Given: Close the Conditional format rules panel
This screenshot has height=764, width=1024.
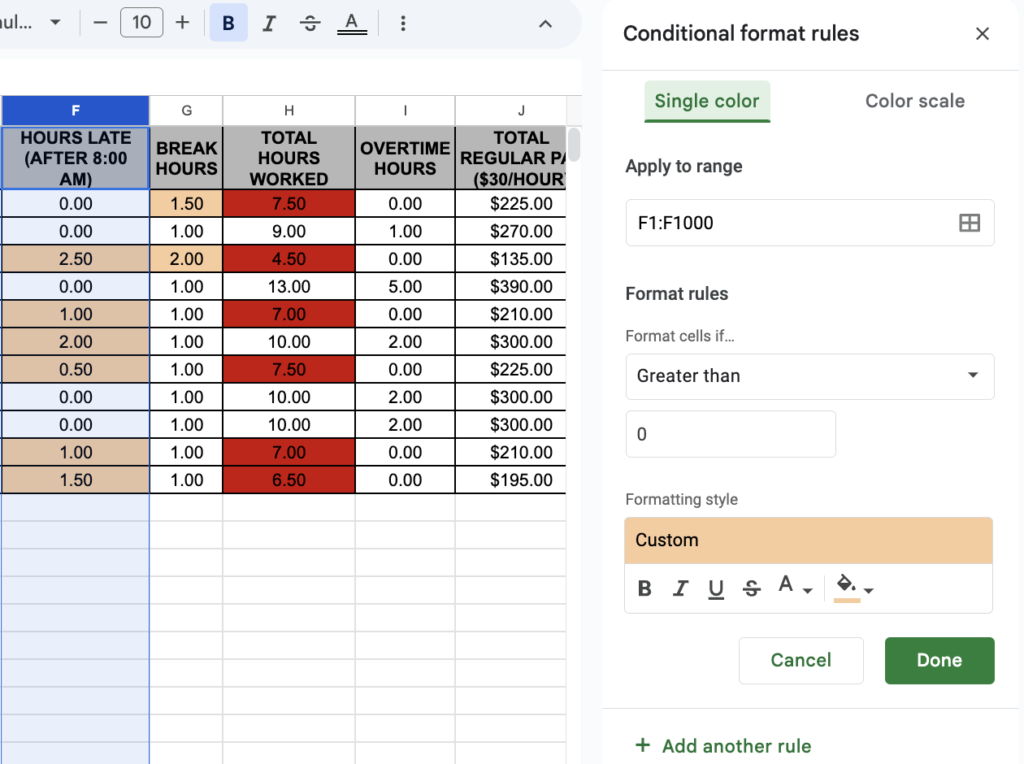Looking at the screenshot, I should (982, 33).
